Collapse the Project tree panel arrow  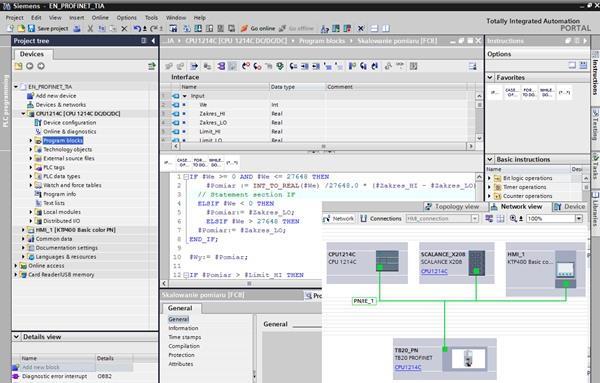click(153, 41)
